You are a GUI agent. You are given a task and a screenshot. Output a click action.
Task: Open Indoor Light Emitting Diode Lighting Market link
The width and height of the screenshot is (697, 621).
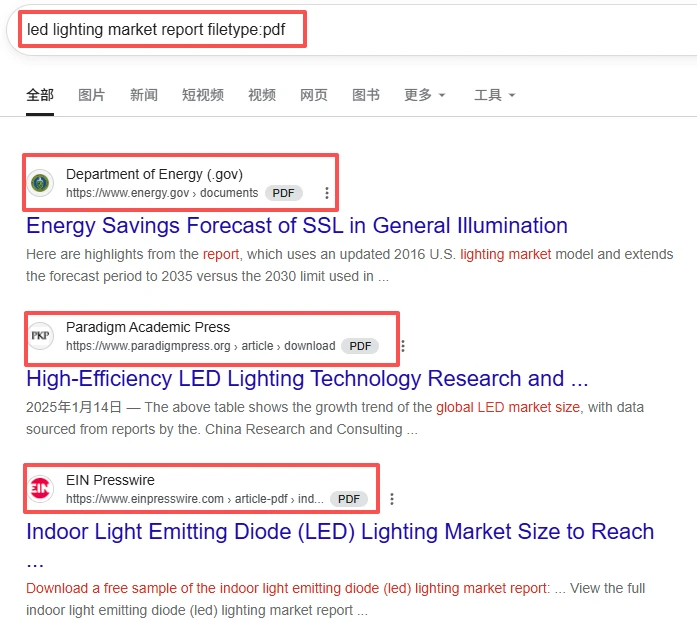[340, 547]
